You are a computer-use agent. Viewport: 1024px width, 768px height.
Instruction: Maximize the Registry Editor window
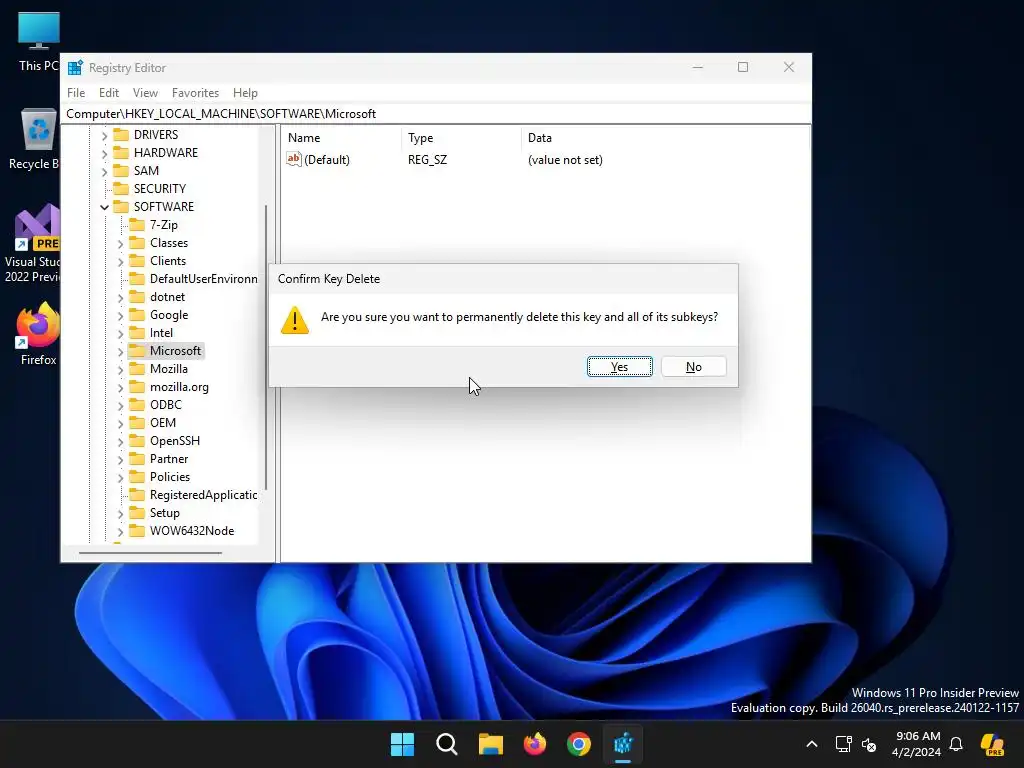743,67
